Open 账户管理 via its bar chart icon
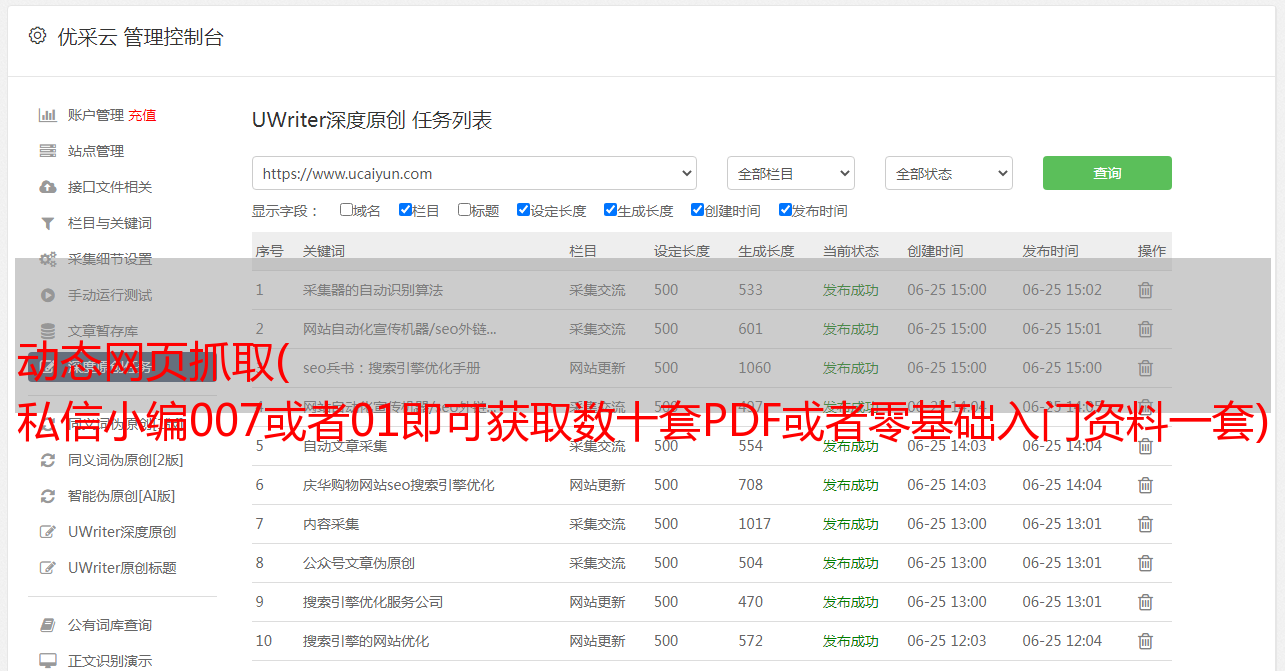 (x=47, y=115)
